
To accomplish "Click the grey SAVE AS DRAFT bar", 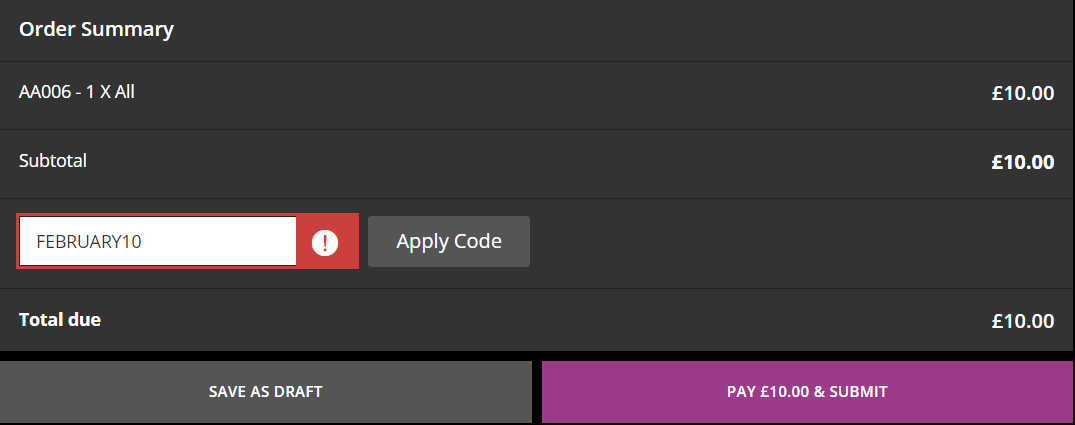I will coord(266,392).
